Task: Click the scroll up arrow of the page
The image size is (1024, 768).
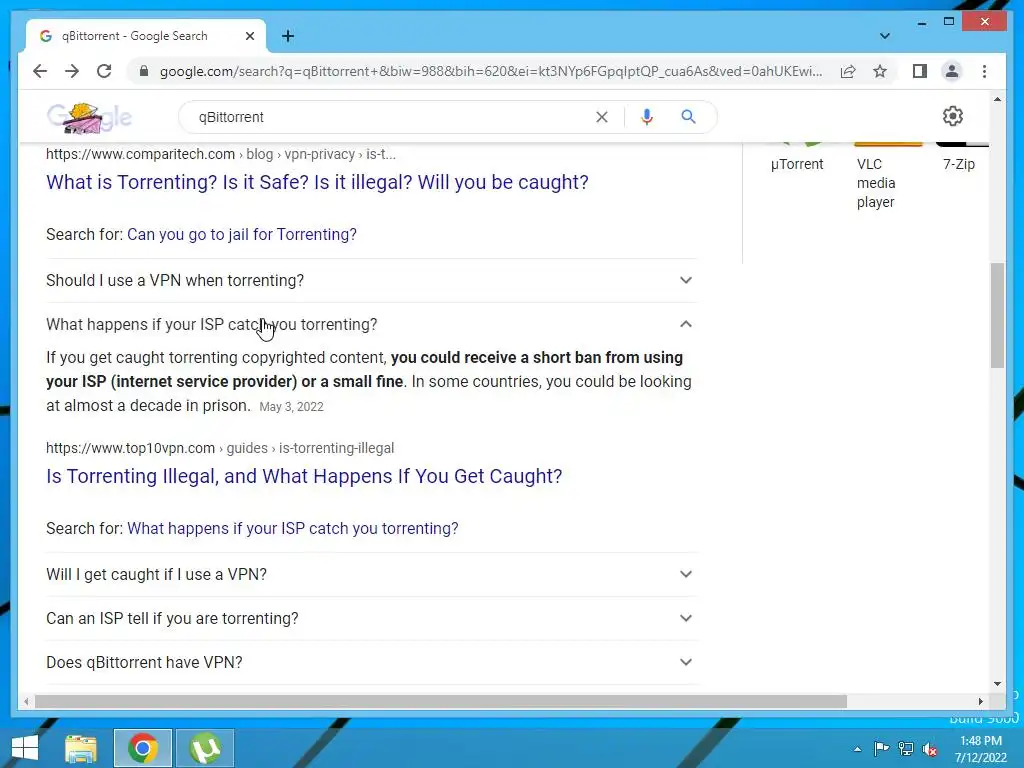Action: [997, 99]
